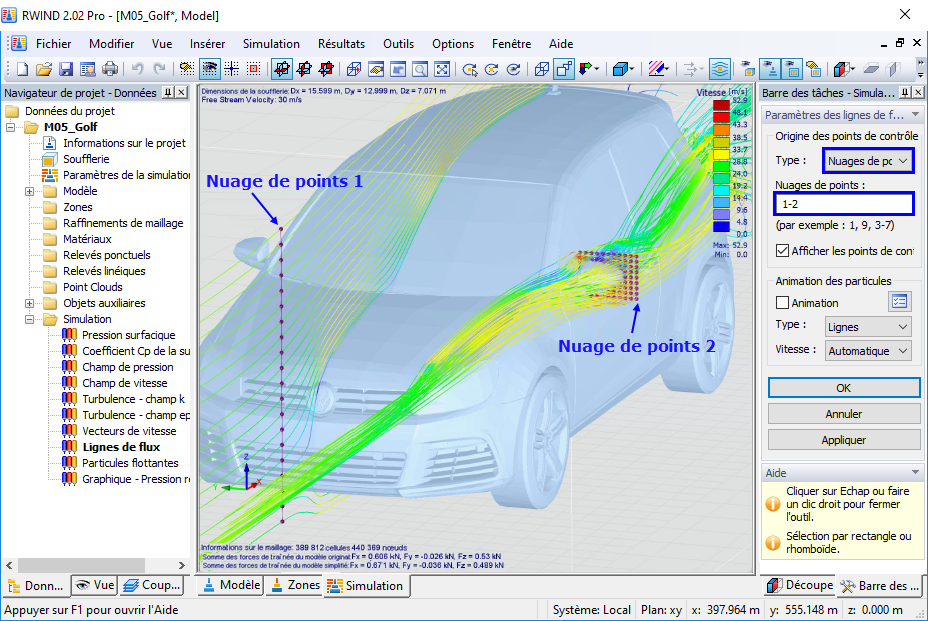The width and height of the screenshot is (928, 621).
Task: Click the navigator horizontal scrollbar right arrow
Action: point(182,565)
